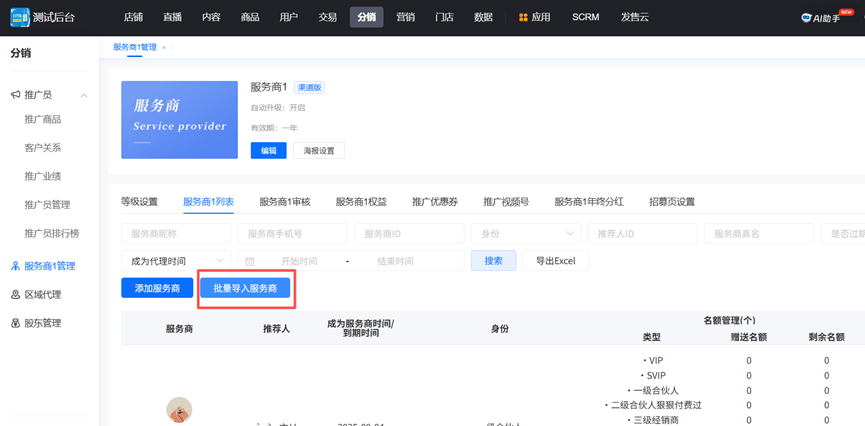
Task: Click the 搜索 button
Action: pos(493,261)
